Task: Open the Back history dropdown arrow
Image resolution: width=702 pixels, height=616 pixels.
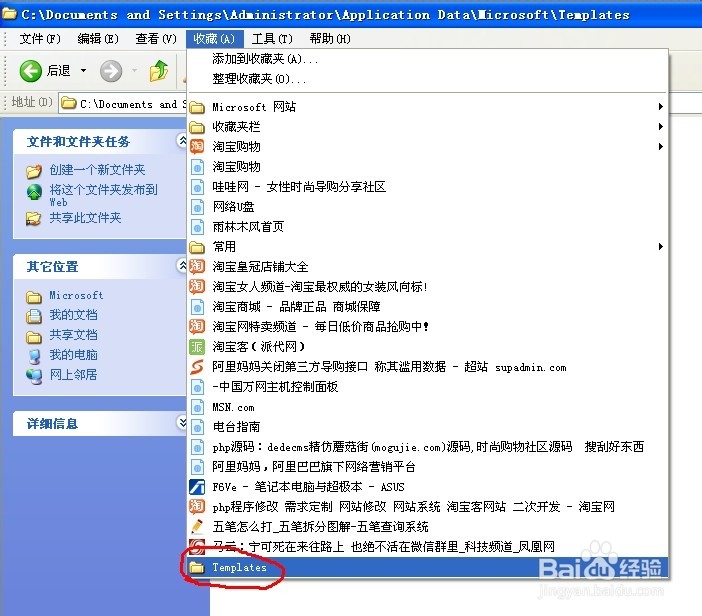Action: (x=83, y=71)
